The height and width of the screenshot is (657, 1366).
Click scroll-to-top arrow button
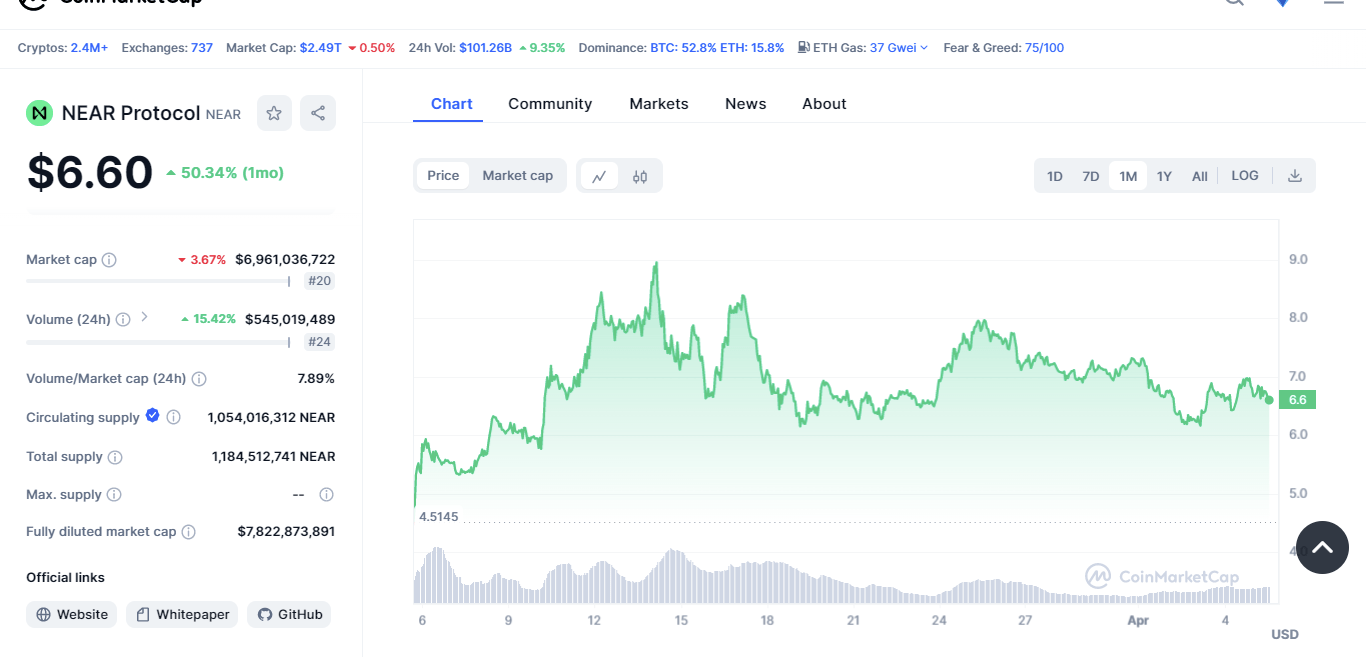point(1322,547)
